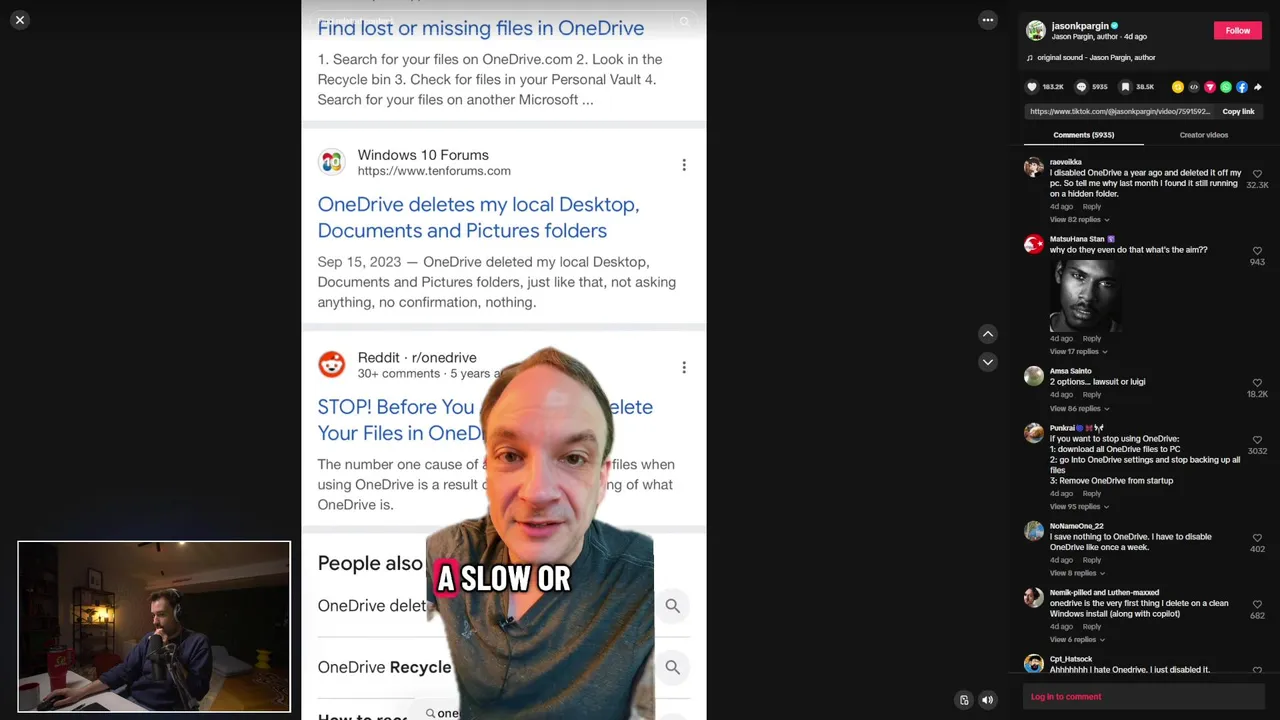Image resolution: width=1280 pixels, height=720 pixels.
Task: Bookmark the video with the favorites icon
Action: coord(1125,87)
